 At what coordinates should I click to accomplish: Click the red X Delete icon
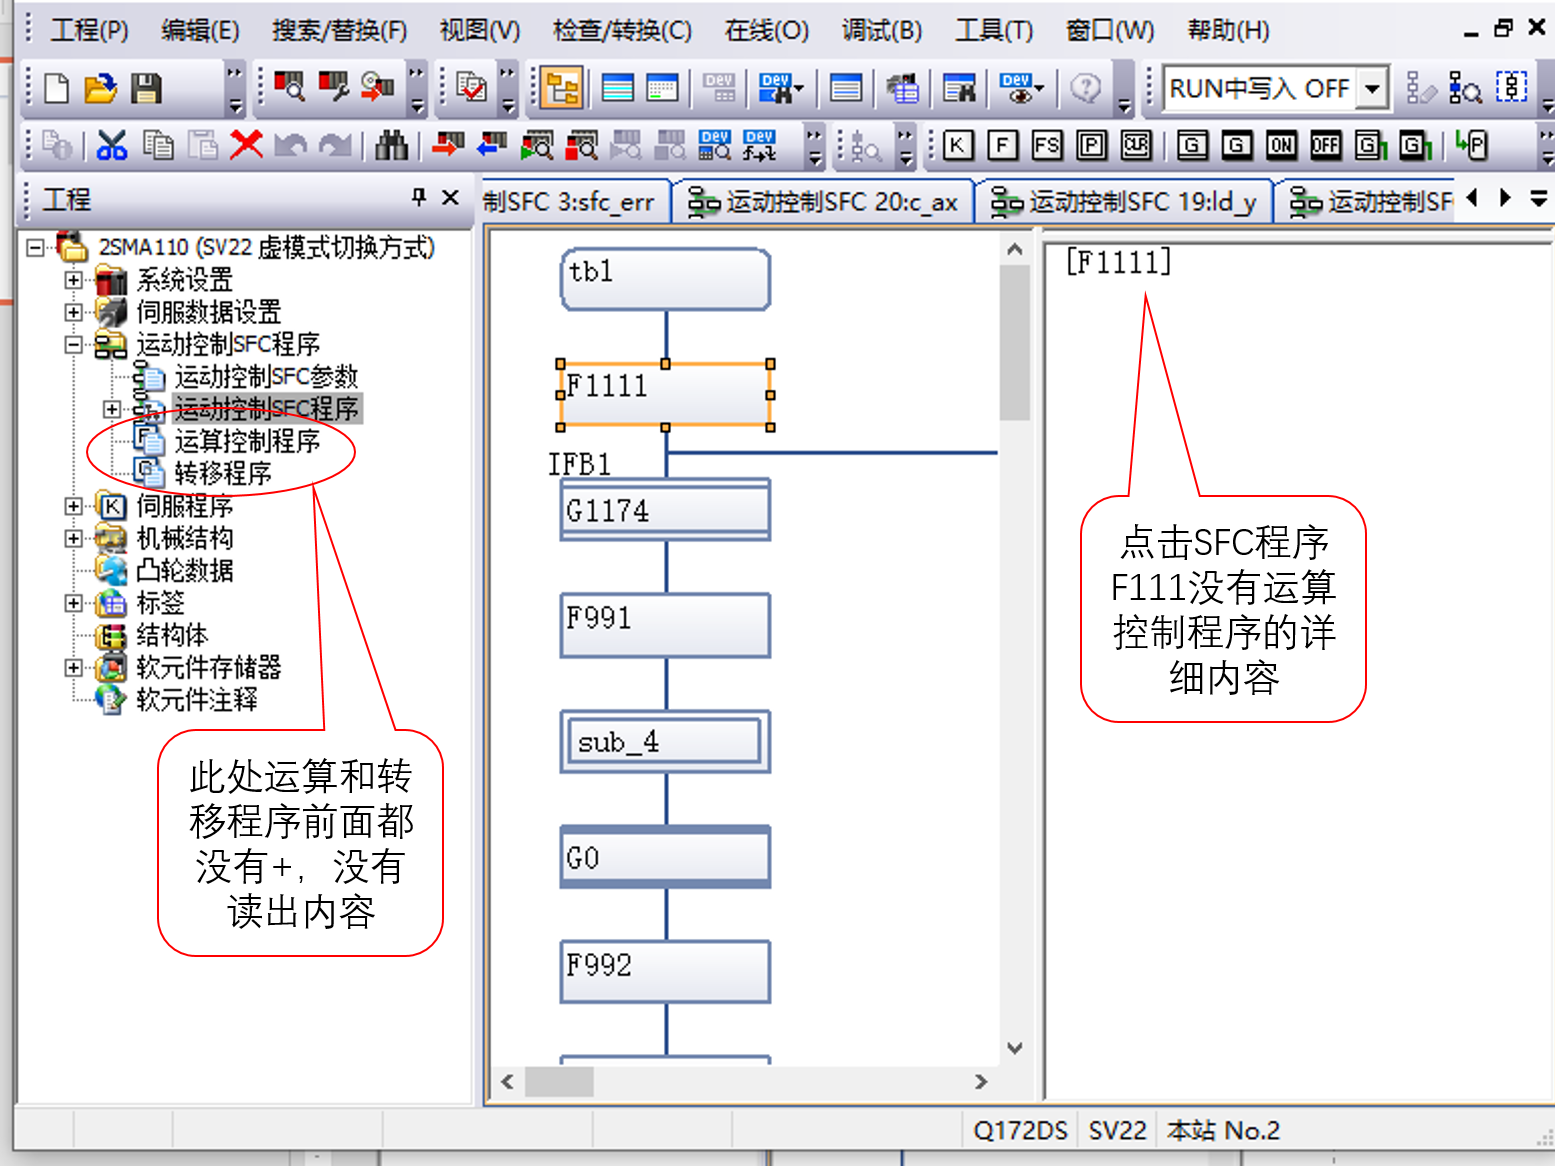click(246, 146)
